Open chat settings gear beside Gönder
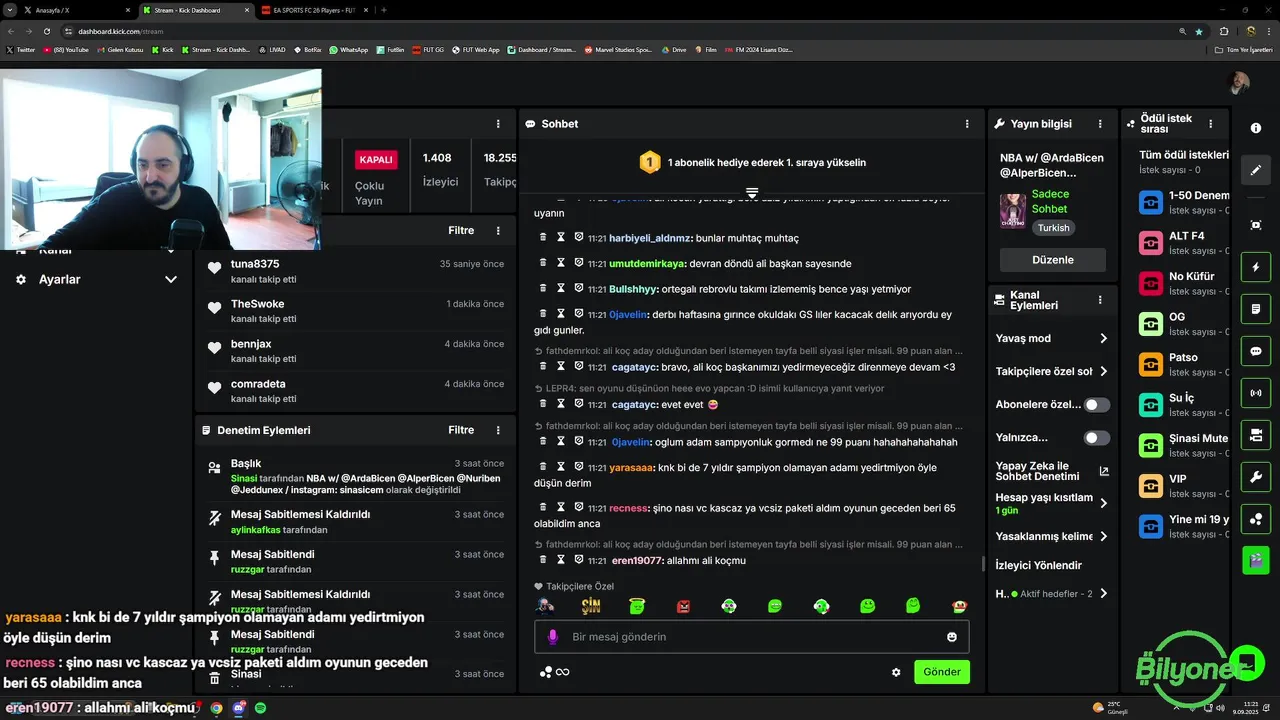This screenshot has height=720, width=1280. point(896,672)
